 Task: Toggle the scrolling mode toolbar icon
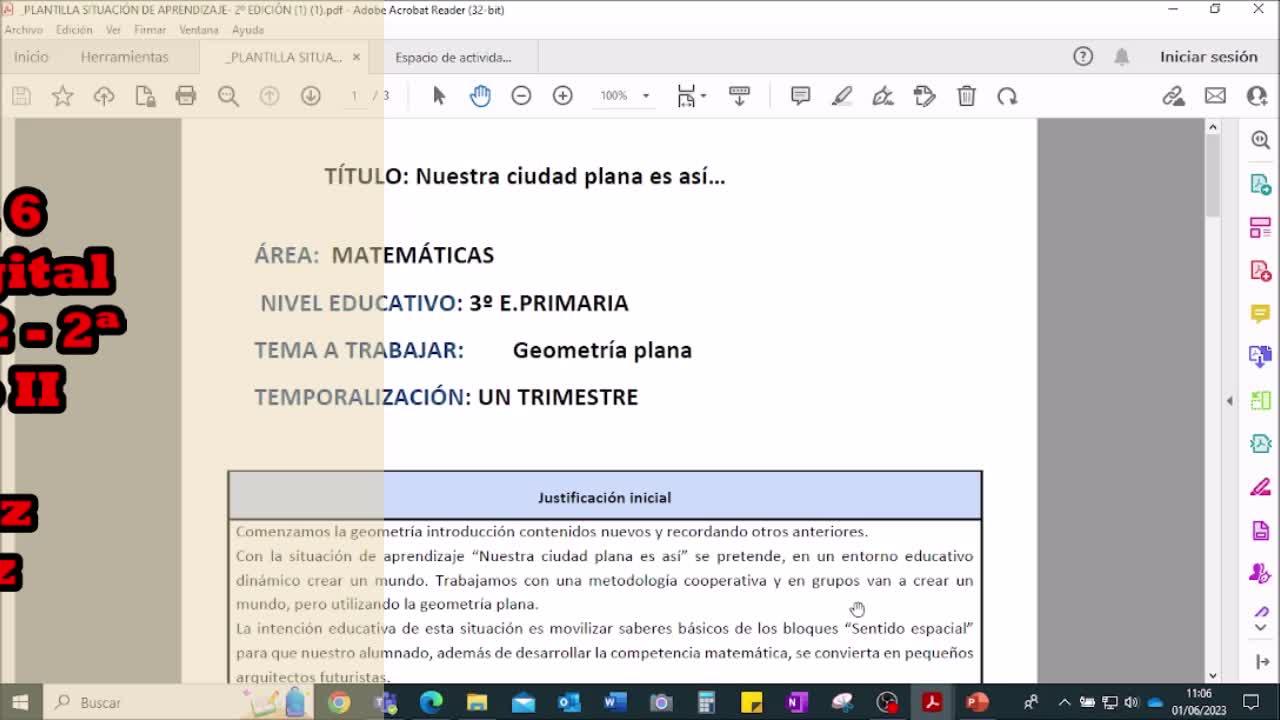[739, 96]
